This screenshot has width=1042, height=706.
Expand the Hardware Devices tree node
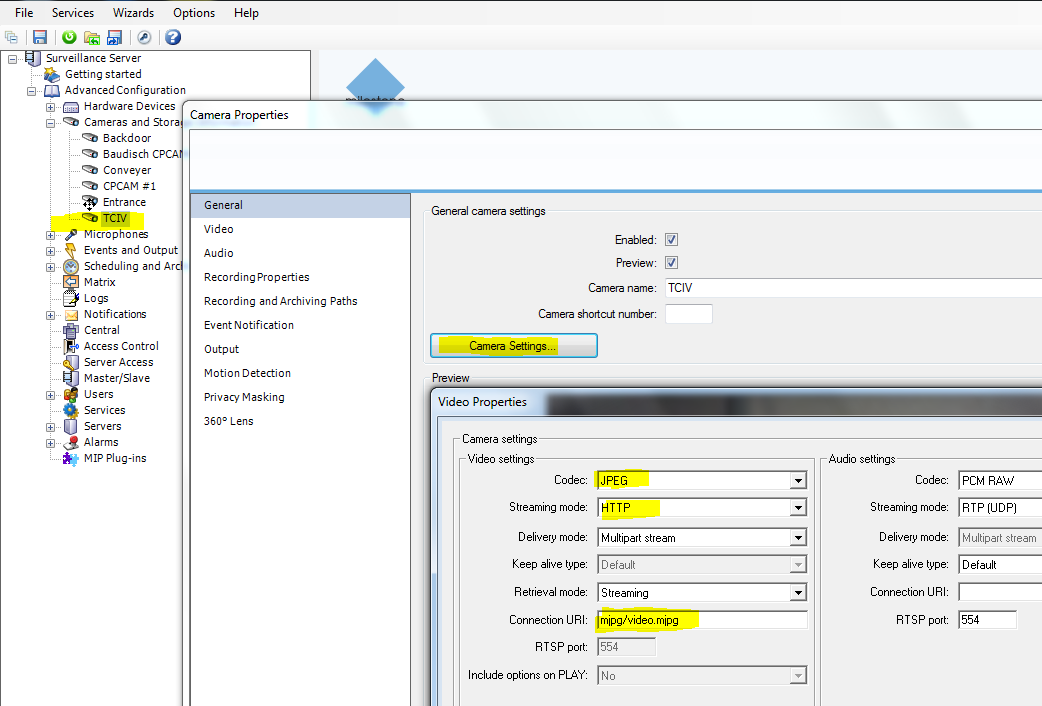(x=50, y=106)
